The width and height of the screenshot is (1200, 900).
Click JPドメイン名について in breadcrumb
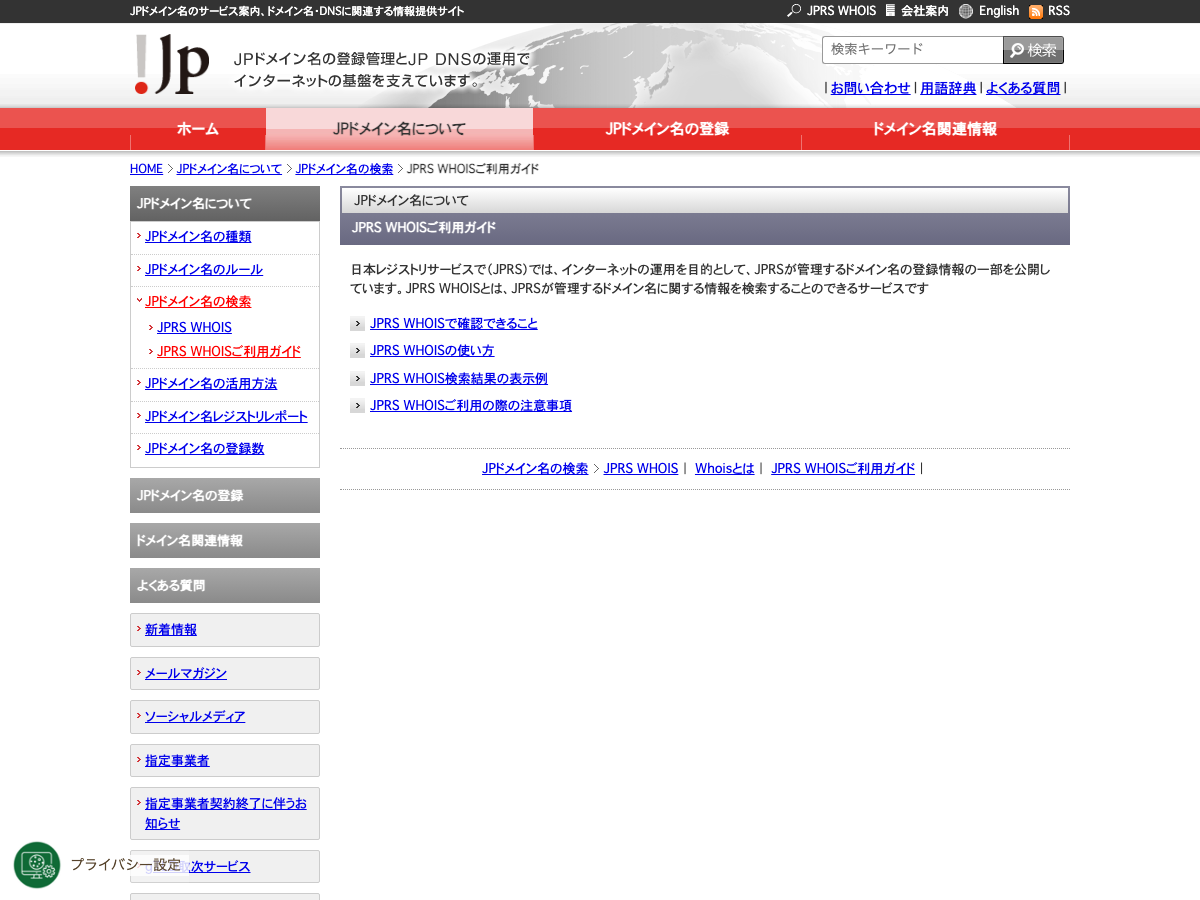pos(229,169)
